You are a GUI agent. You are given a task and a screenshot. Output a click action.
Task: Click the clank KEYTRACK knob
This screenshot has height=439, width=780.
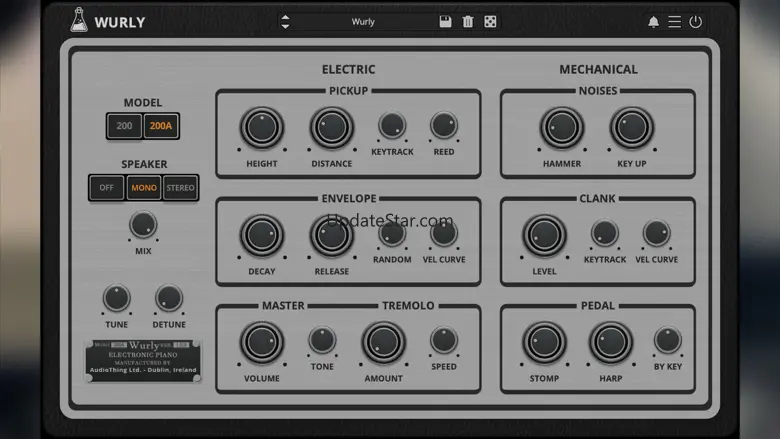(x=605, y=233)
